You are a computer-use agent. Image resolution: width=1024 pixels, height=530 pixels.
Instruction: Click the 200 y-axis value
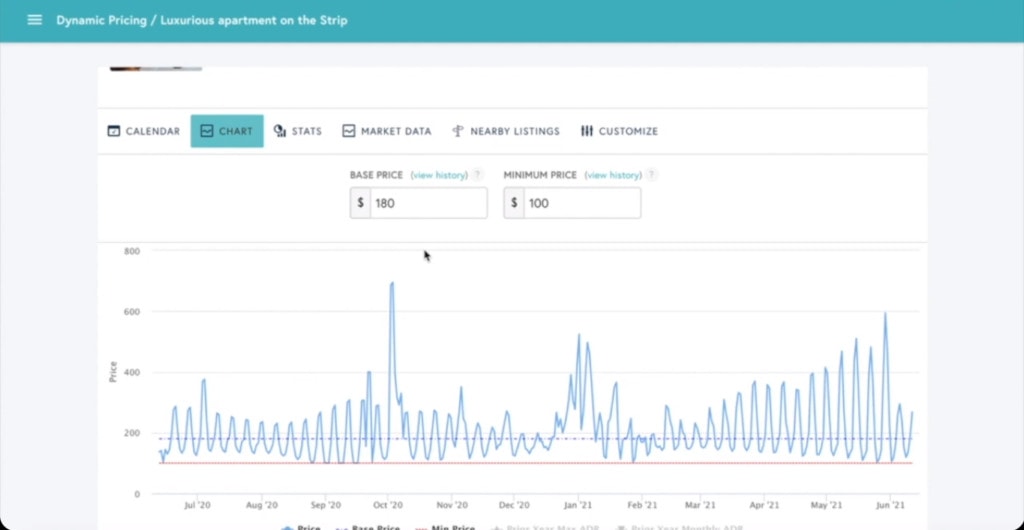[132, 433]
